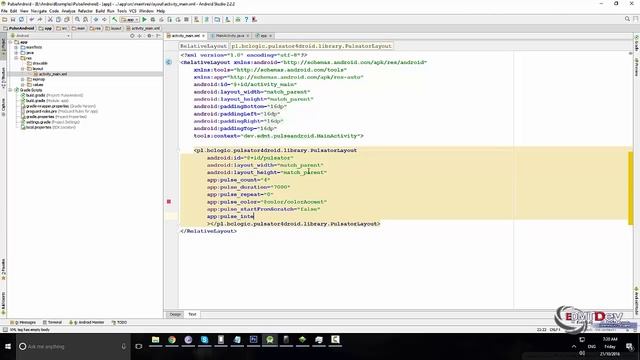Switch to the Design view tab
Screen dimensions: 640x360
tap(175, 314)
